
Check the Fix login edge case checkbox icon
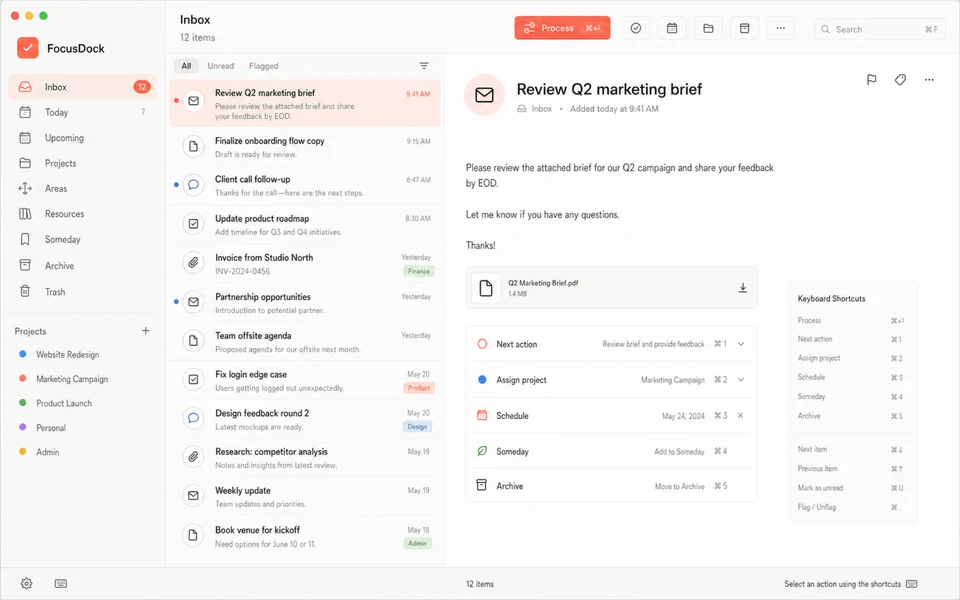click(193, 379)
